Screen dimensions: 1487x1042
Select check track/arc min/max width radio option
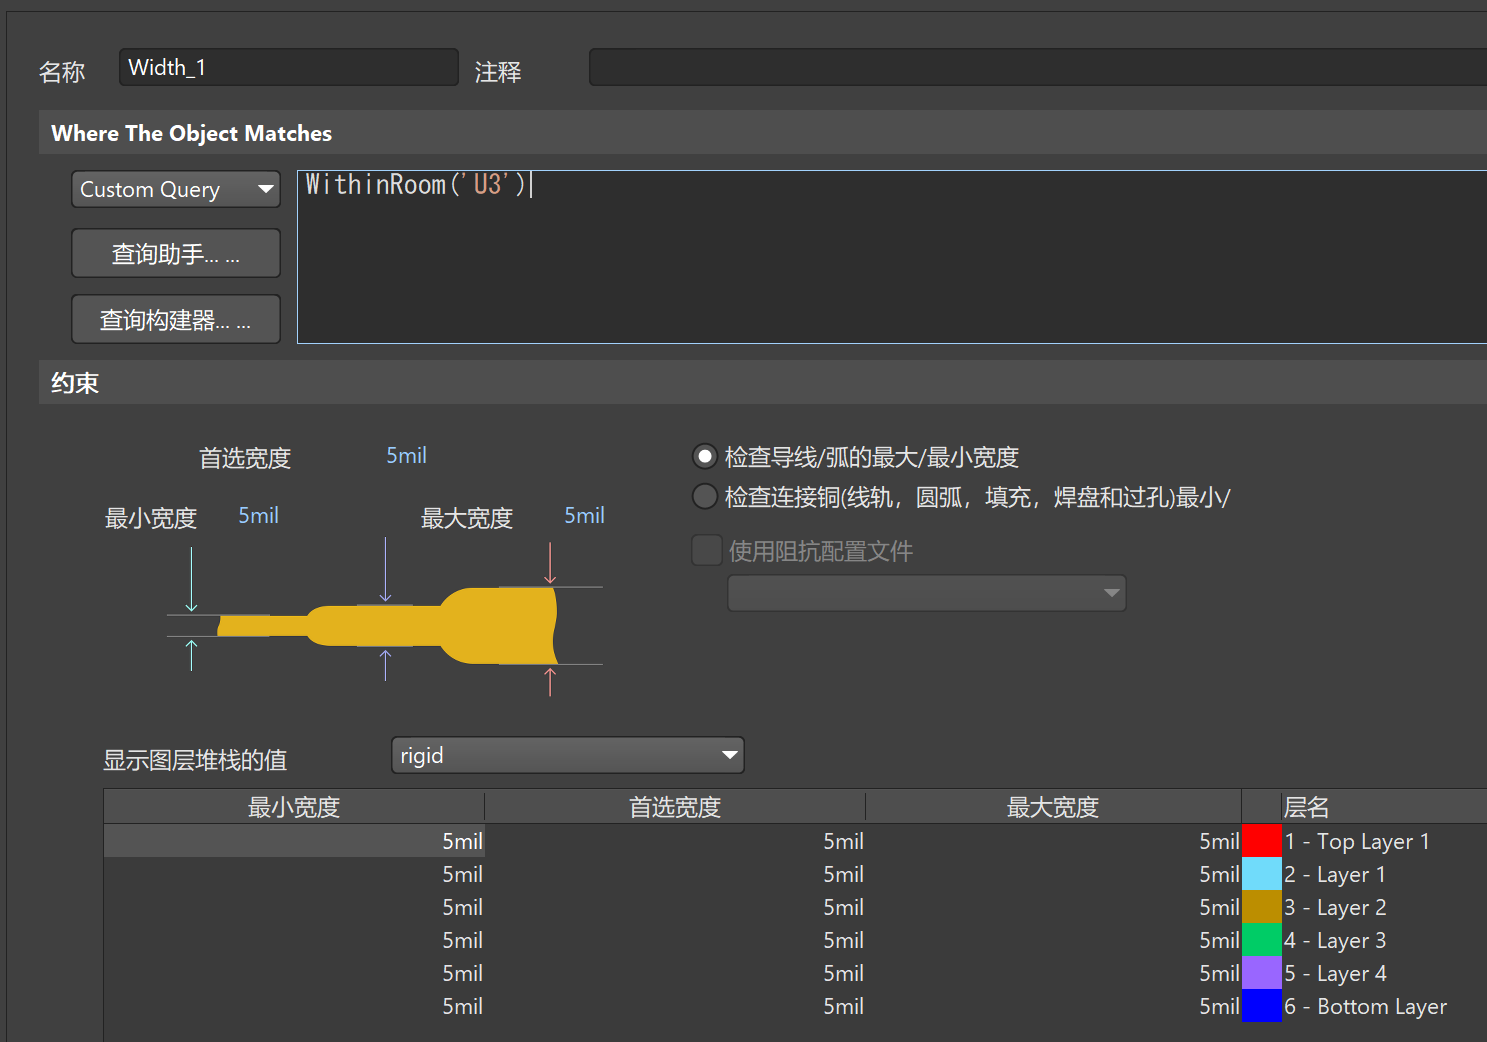click(x=705, y=457)
